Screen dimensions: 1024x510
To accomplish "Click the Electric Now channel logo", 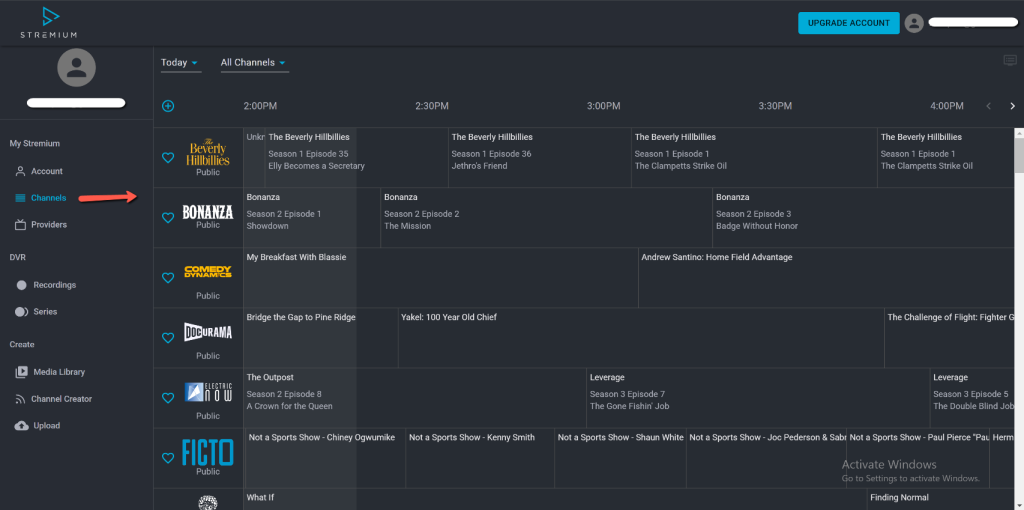I will pyautogui.click(x=208, y=392).
